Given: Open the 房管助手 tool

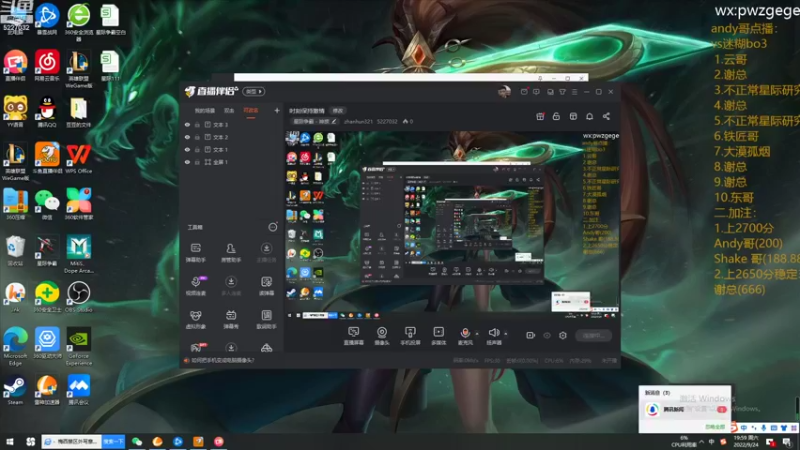Looking at the screenshot, I should point(231,253).
